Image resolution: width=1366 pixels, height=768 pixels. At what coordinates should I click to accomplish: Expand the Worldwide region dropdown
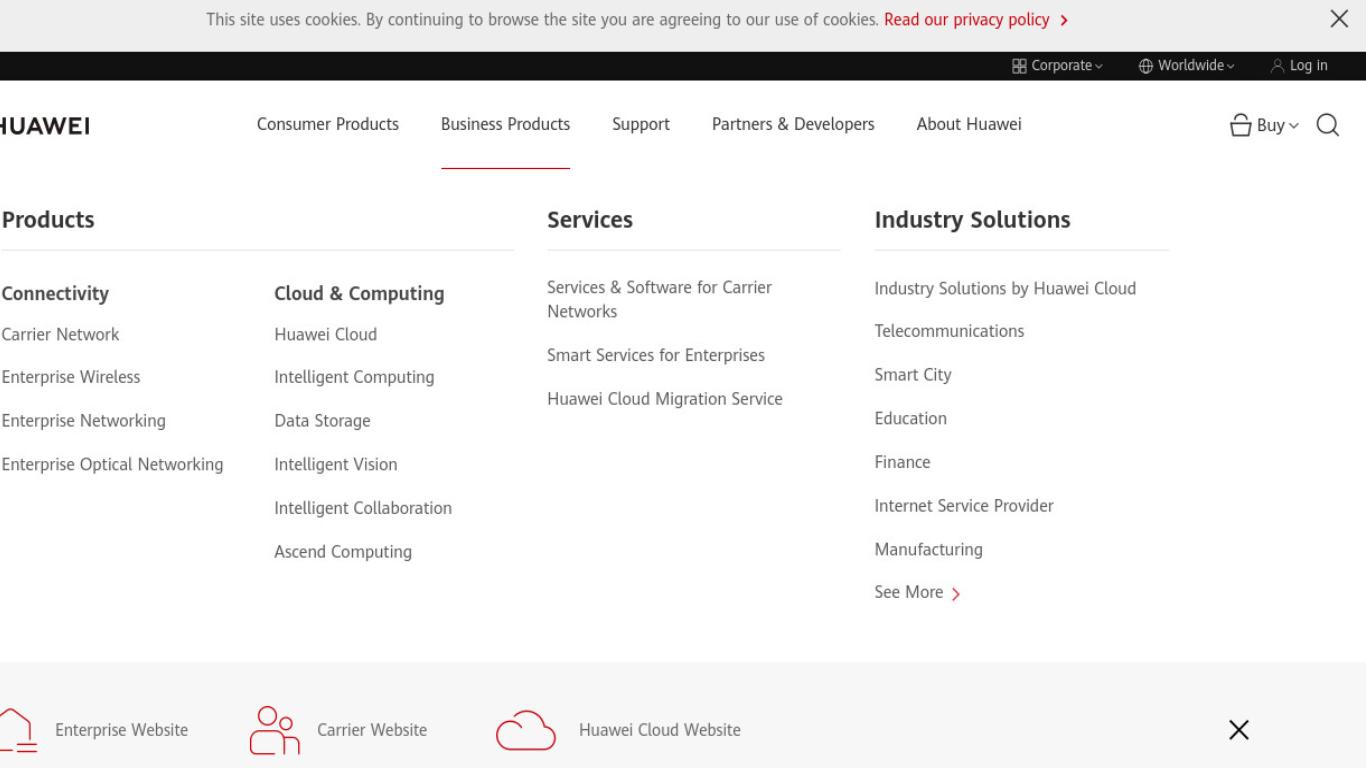(1187, 66)
